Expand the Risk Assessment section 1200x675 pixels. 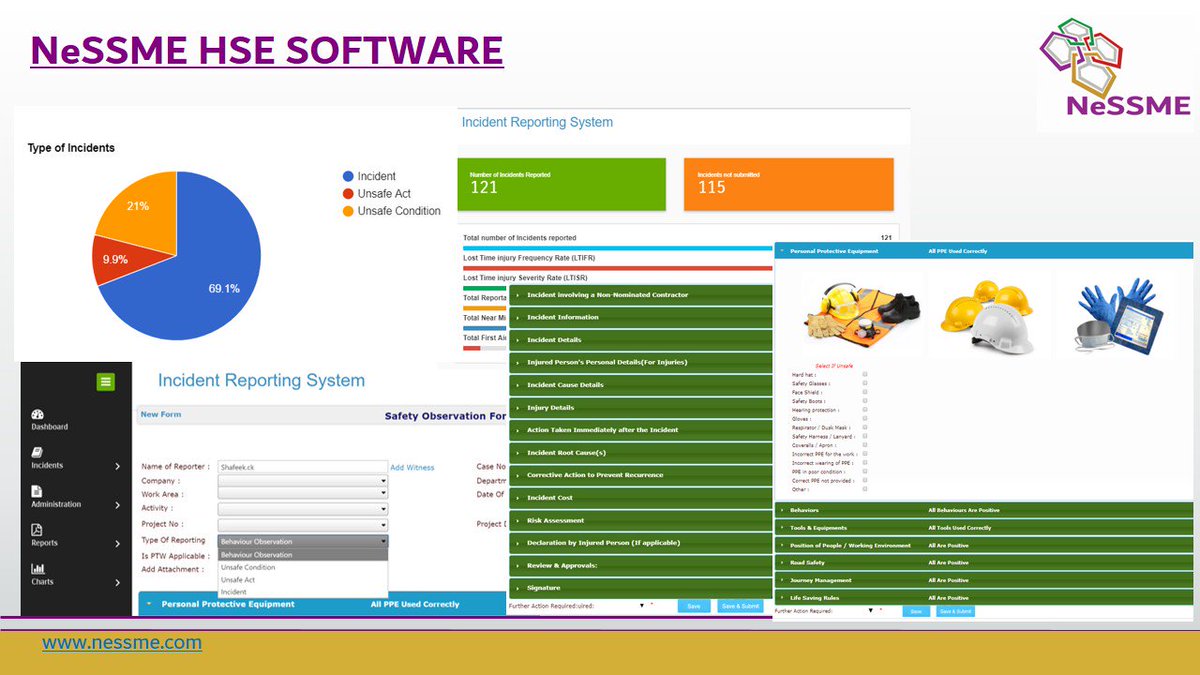(641, 520)
